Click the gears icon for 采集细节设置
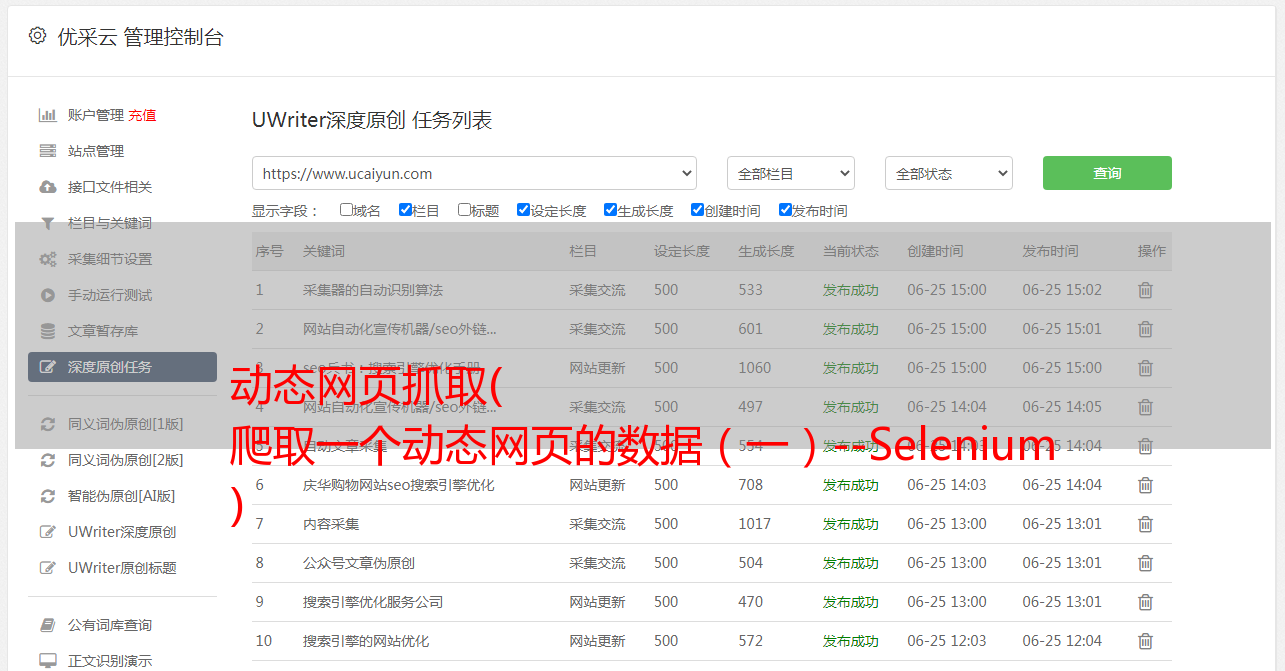Screen dimensions: 1285x671 47,259
